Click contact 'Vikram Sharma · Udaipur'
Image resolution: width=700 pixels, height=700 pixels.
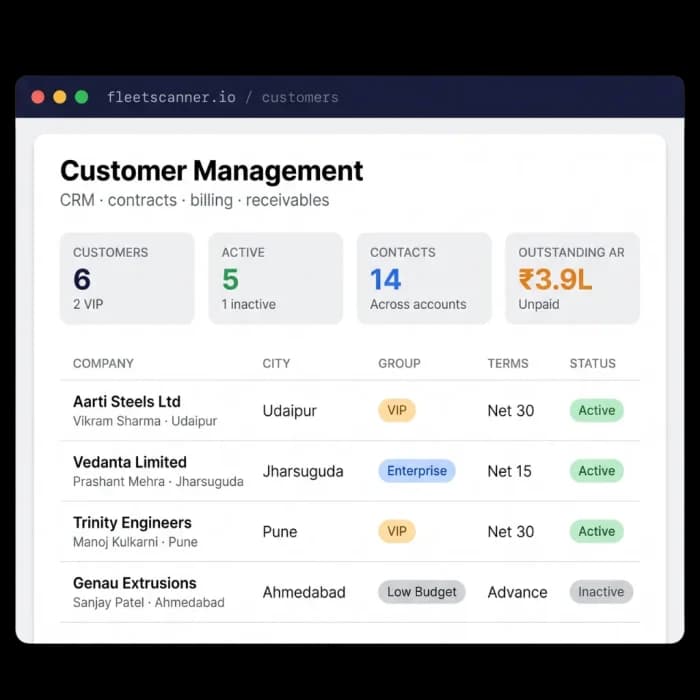coord(145,421)
